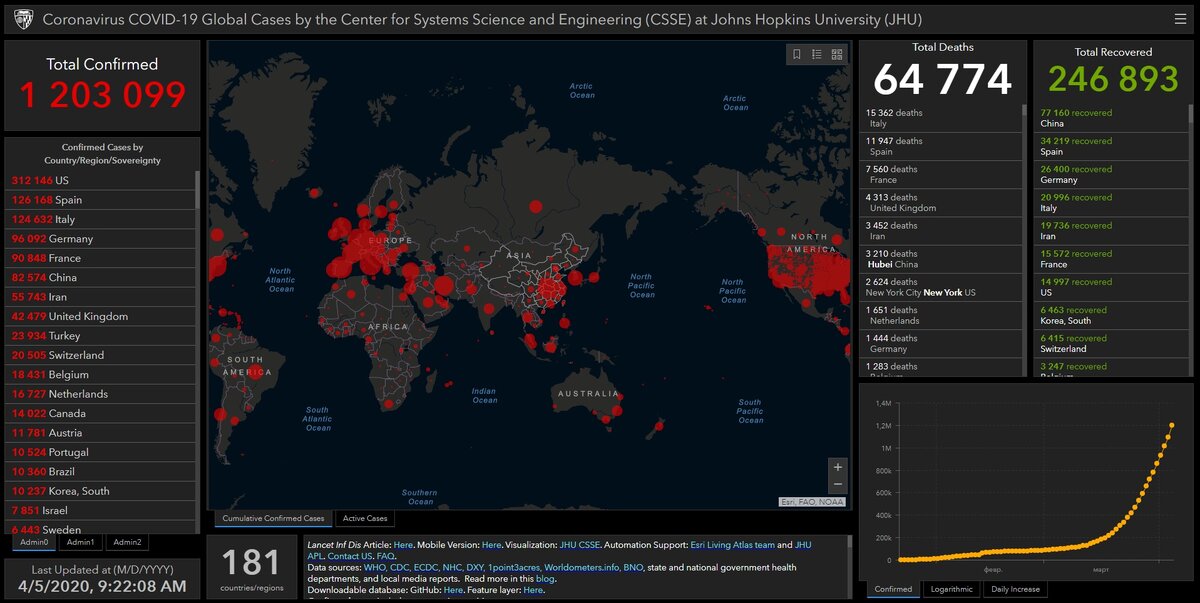Select Belgium in the confirmed cases list

(100, 374)
